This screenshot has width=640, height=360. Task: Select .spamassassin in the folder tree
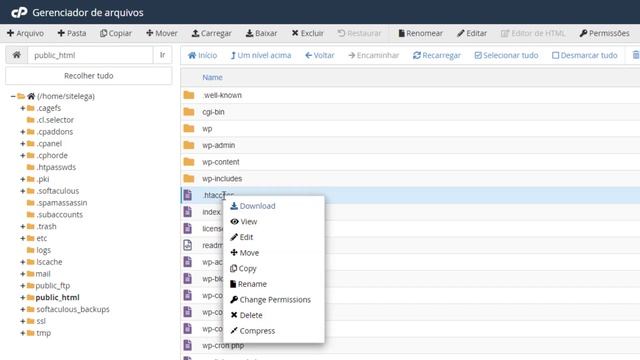pyautogui.click(x=62, y=203)
